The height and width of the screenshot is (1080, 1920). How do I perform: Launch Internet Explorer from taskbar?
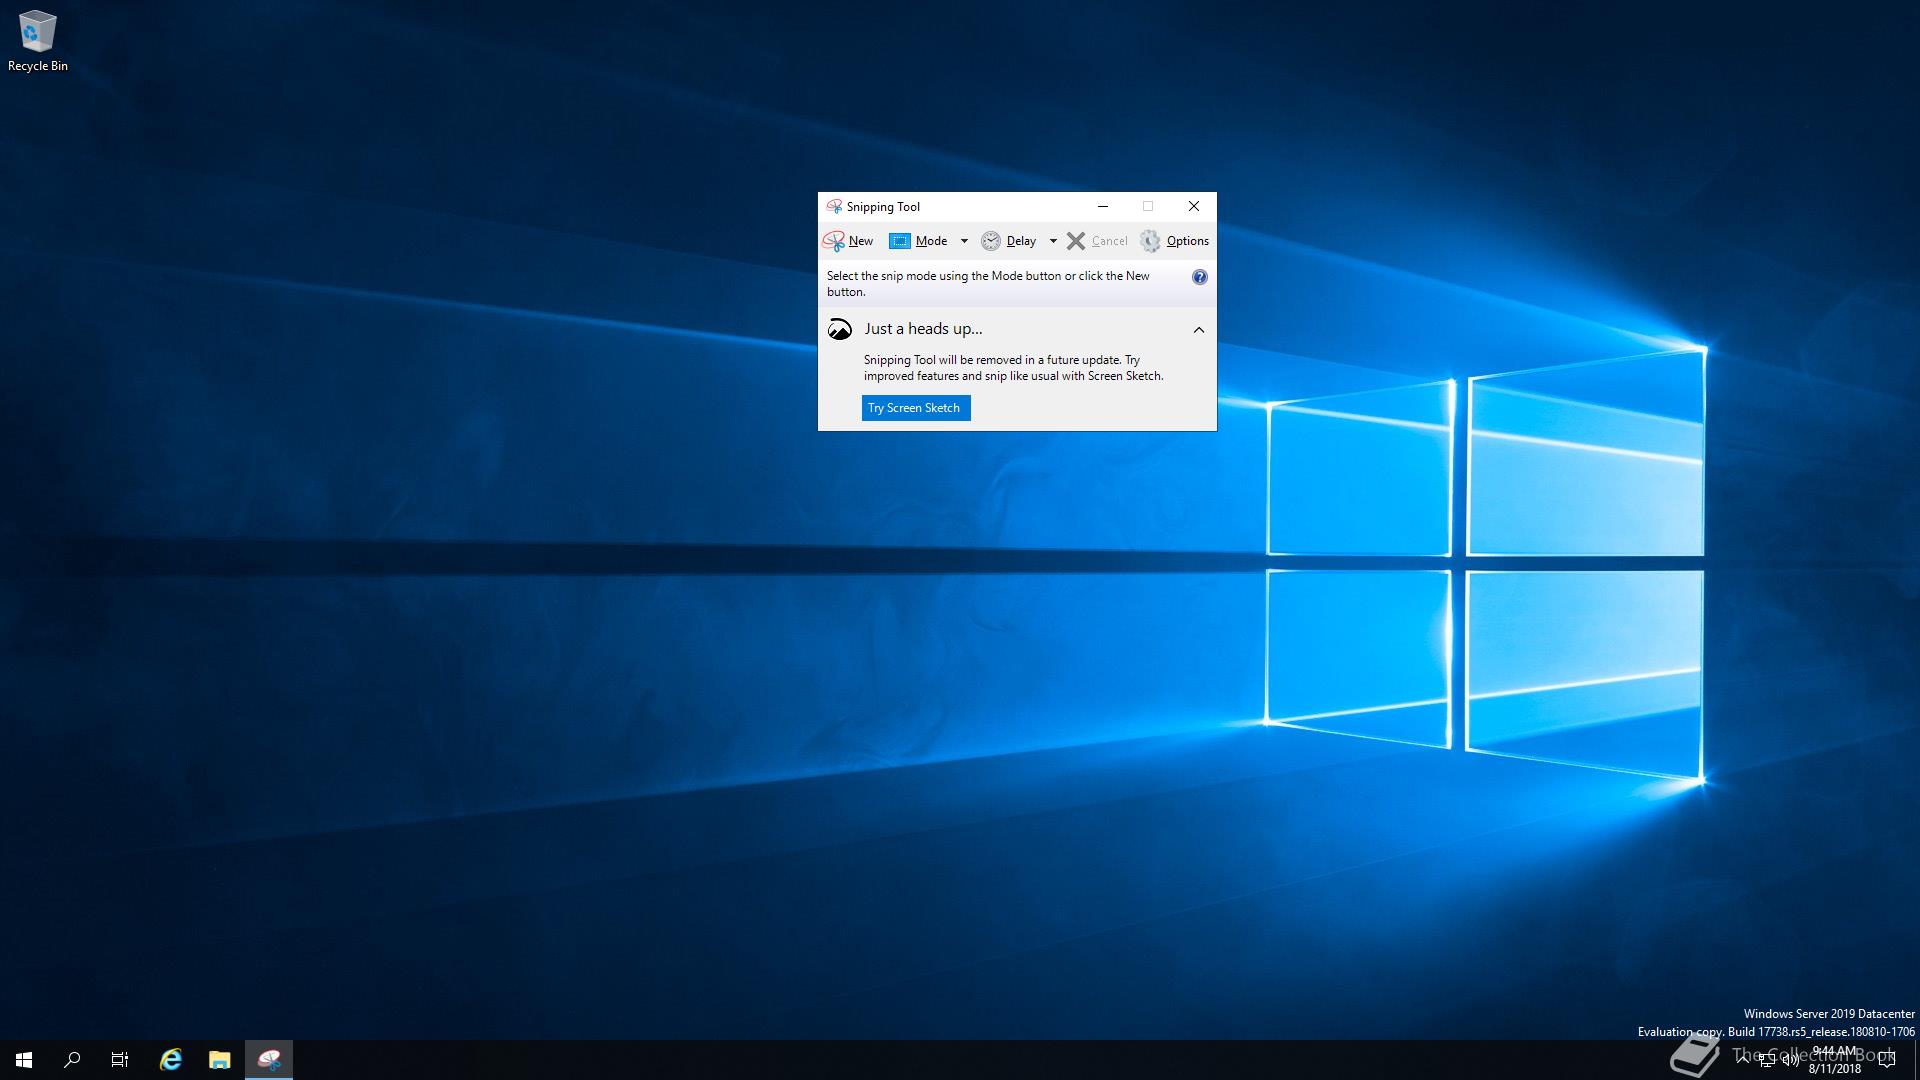click(171, 1060)
